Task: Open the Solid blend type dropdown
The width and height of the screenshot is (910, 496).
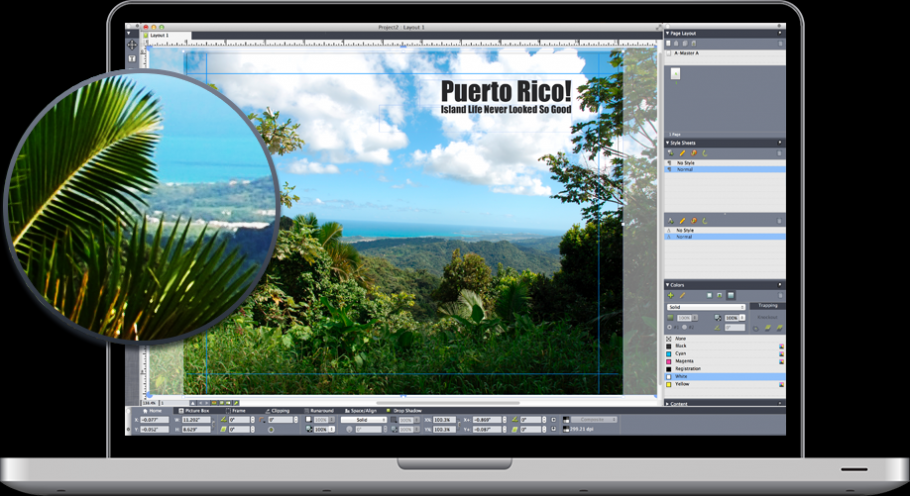Action: click(705, 306)
